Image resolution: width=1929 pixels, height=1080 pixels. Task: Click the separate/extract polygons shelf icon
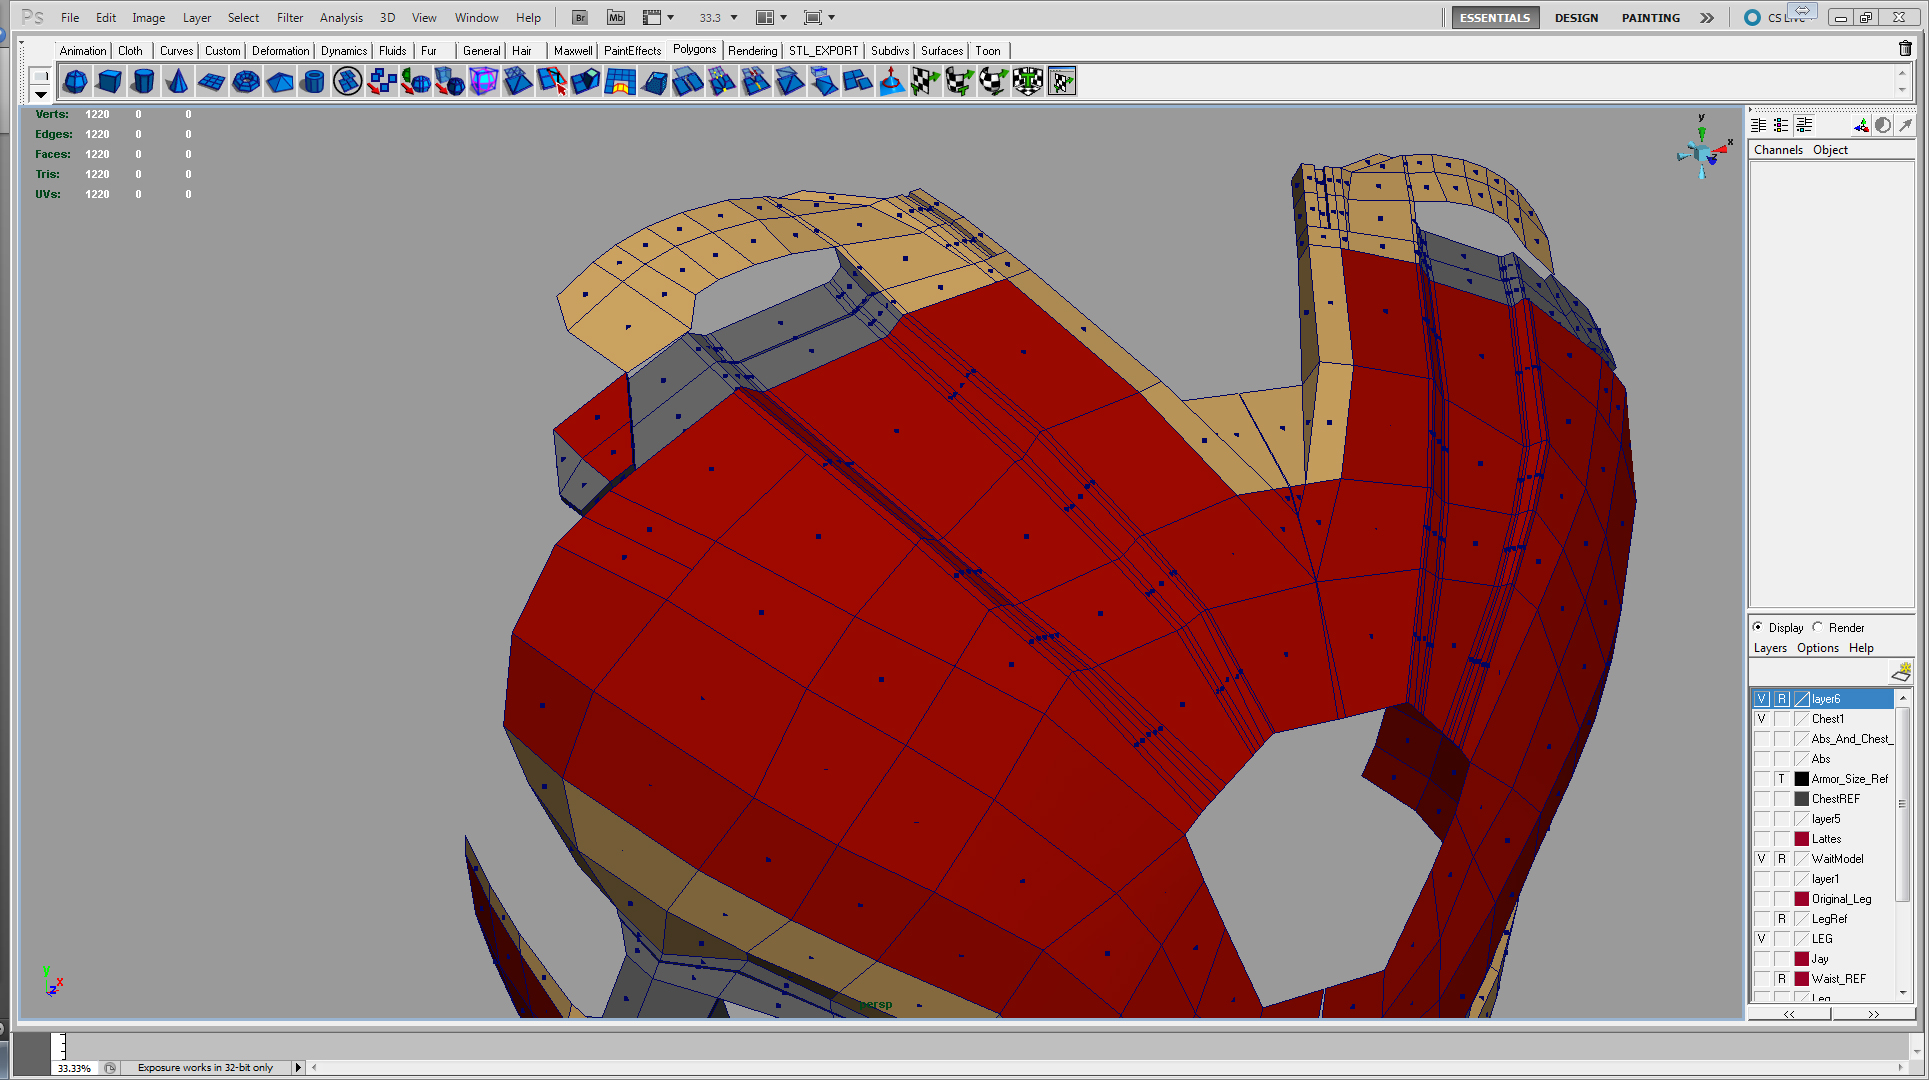382,81
